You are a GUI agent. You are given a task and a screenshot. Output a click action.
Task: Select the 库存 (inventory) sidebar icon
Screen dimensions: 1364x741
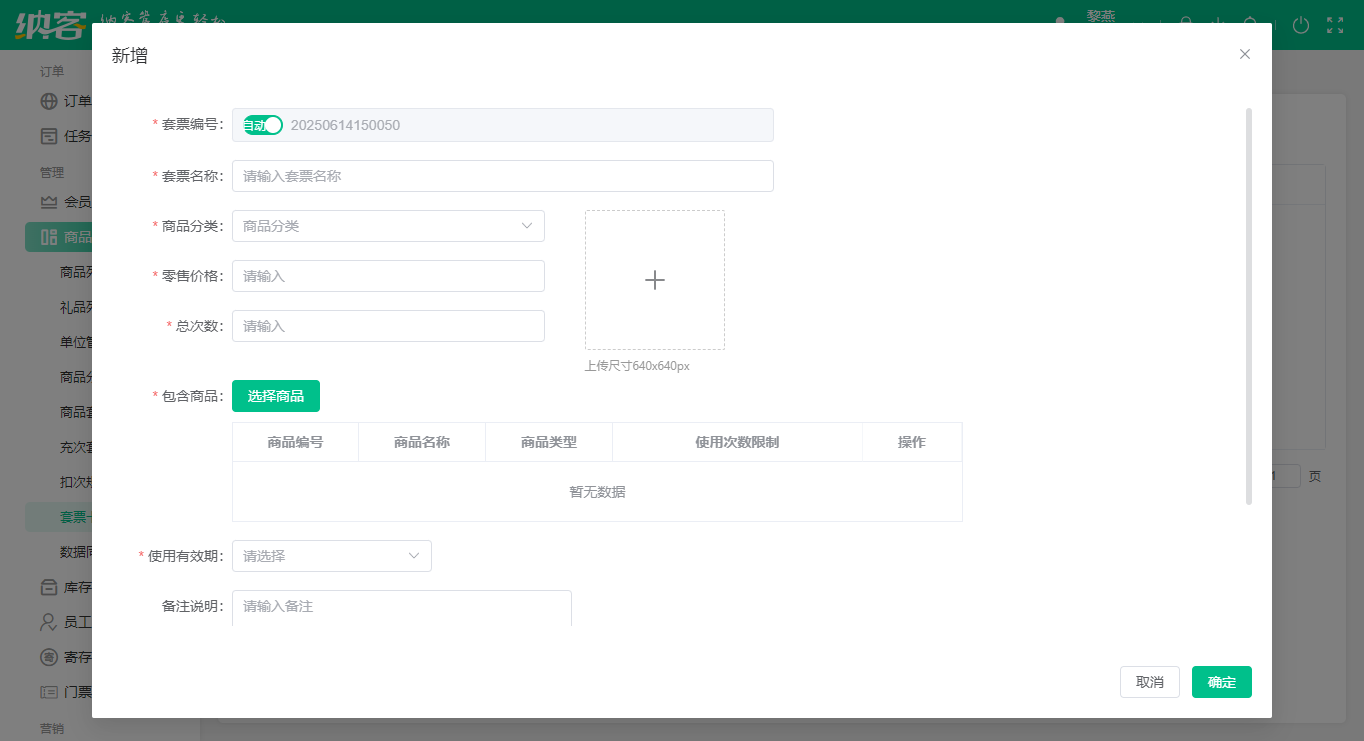pos(48,587)
